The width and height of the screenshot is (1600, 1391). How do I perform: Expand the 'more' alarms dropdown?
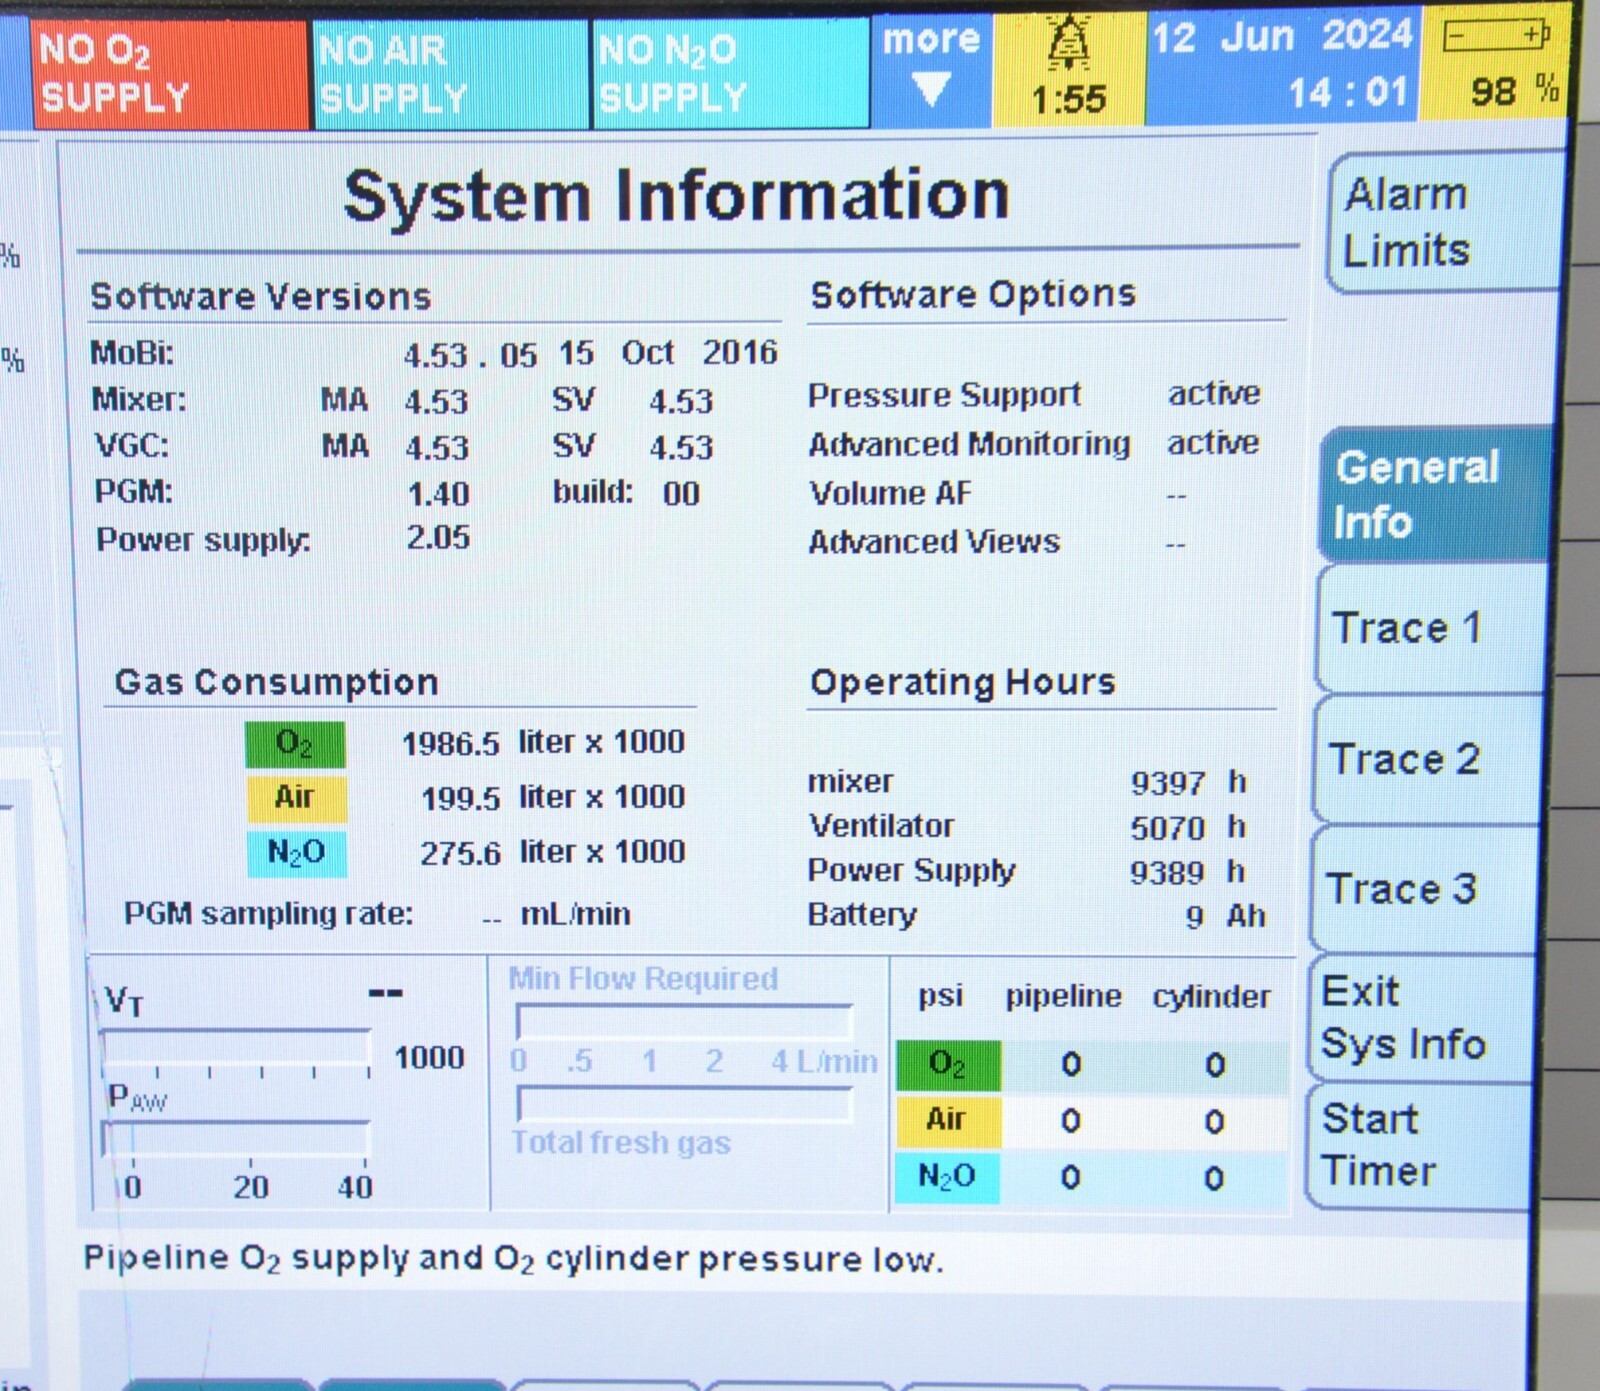(x=931, y=66)
